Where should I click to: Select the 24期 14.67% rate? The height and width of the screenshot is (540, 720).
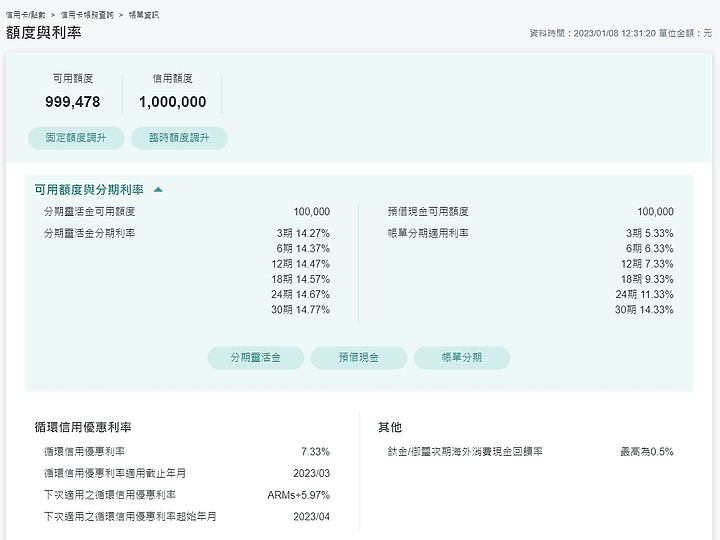coord(300,294)
